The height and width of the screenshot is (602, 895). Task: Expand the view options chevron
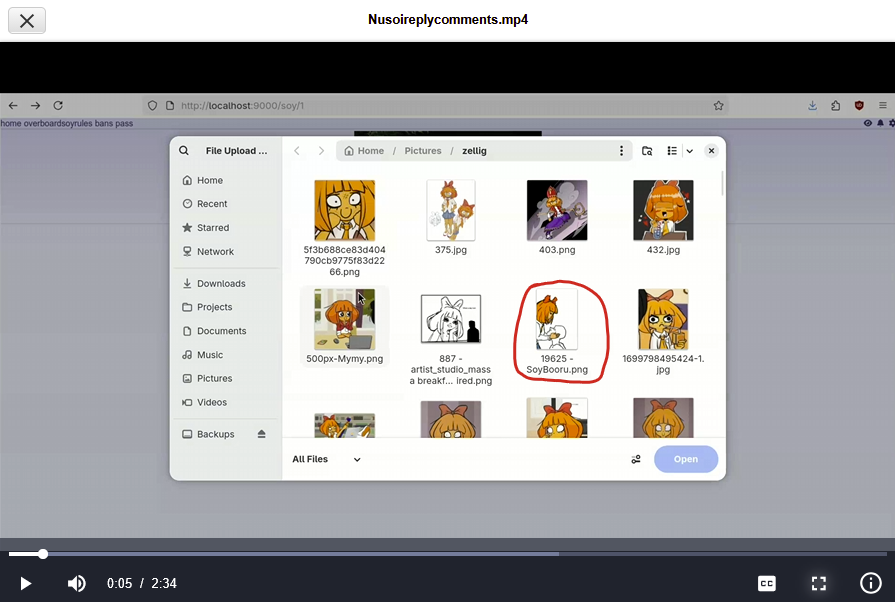(689, 151)
